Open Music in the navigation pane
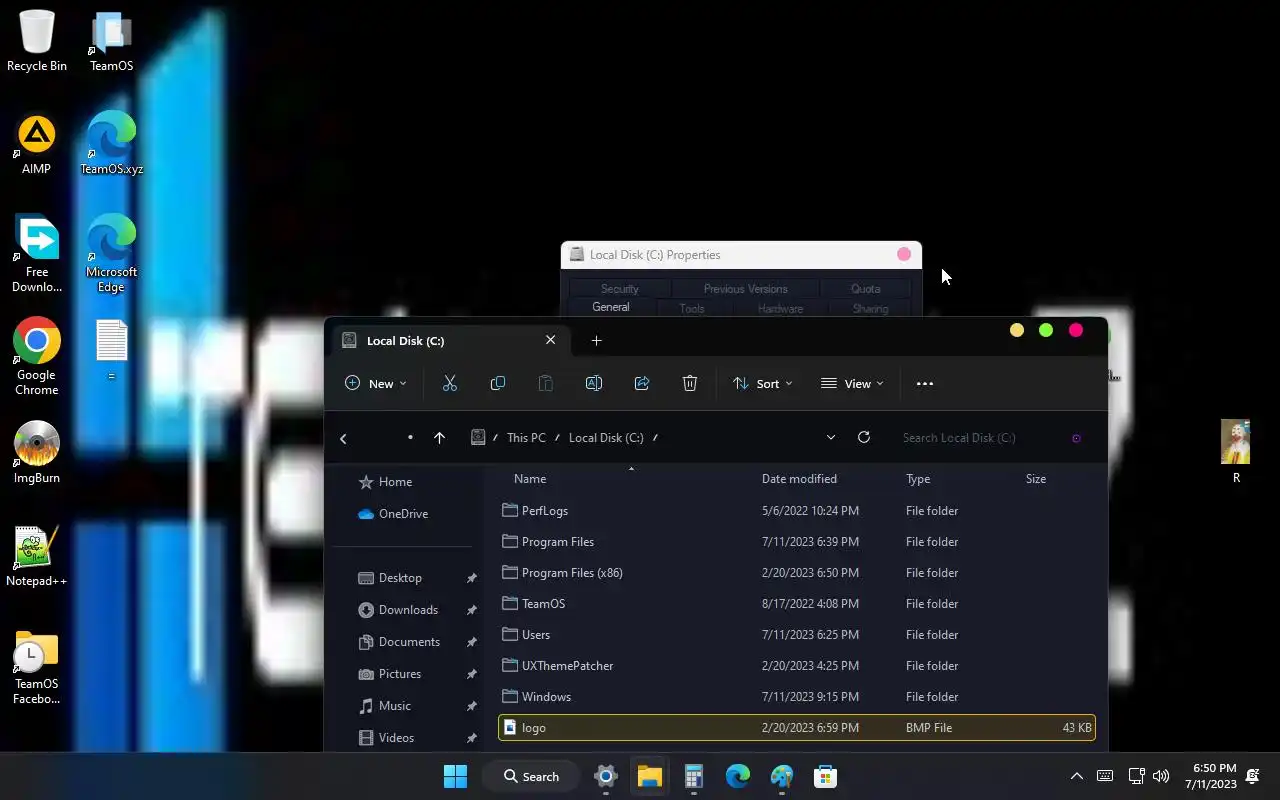The width and height of the screenshot is (1280, 800). 395,706
